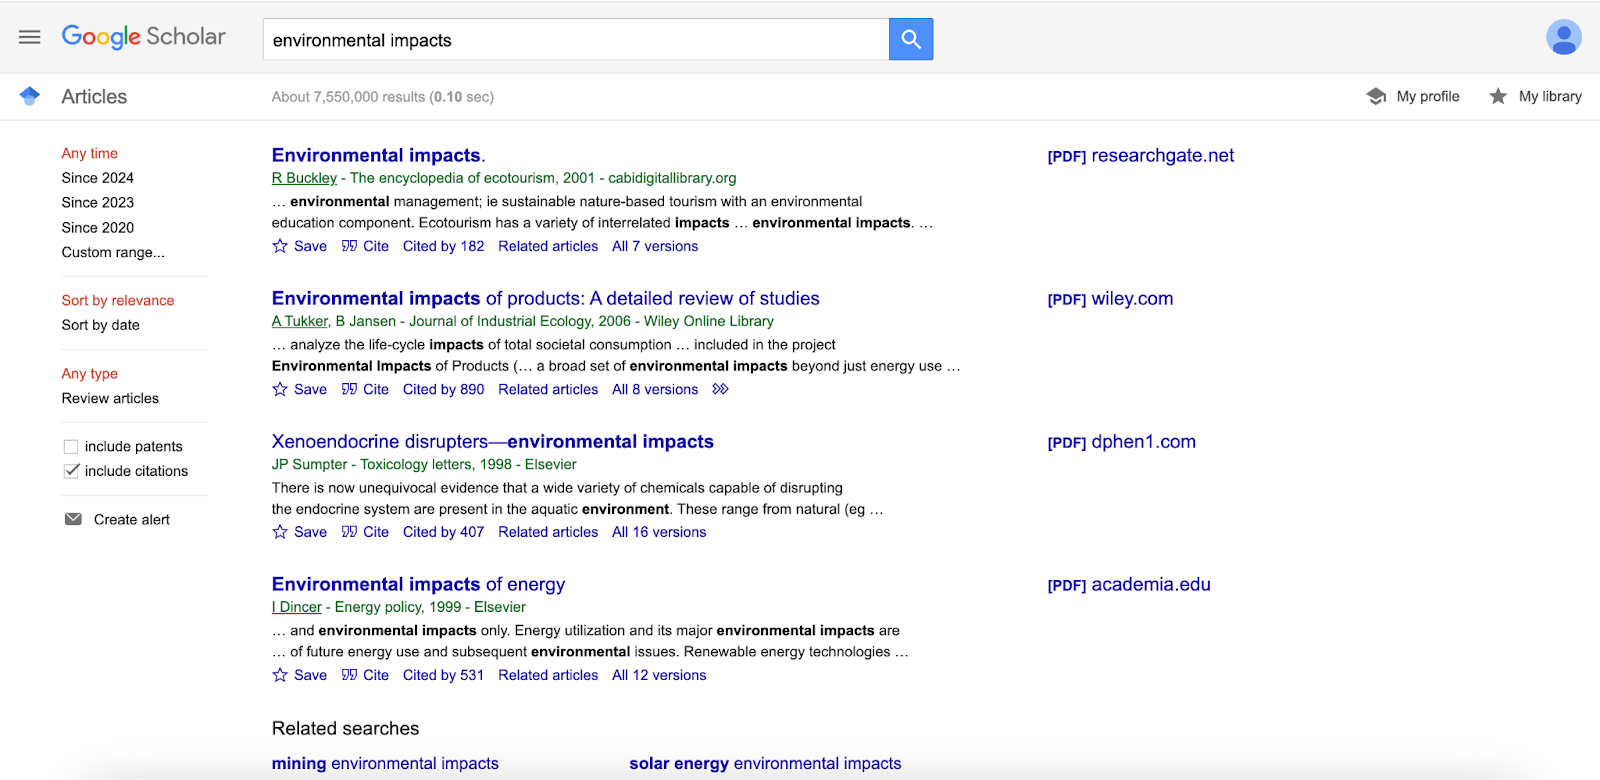Open Cited by 890 link
The image size is (1600, 780).
[x=443, y=389]
